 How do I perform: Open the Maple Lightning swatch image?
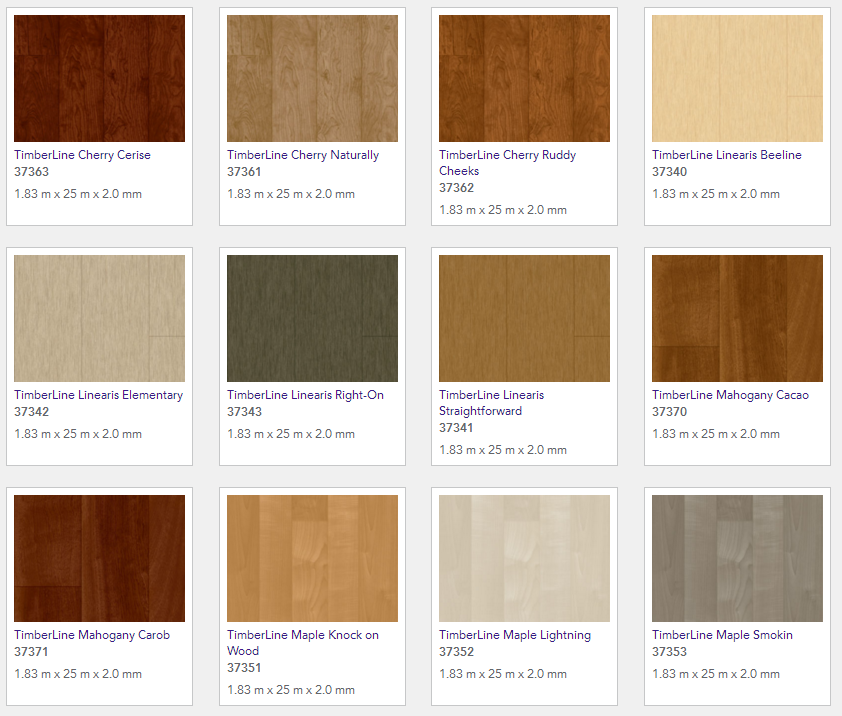coord(524,558)
